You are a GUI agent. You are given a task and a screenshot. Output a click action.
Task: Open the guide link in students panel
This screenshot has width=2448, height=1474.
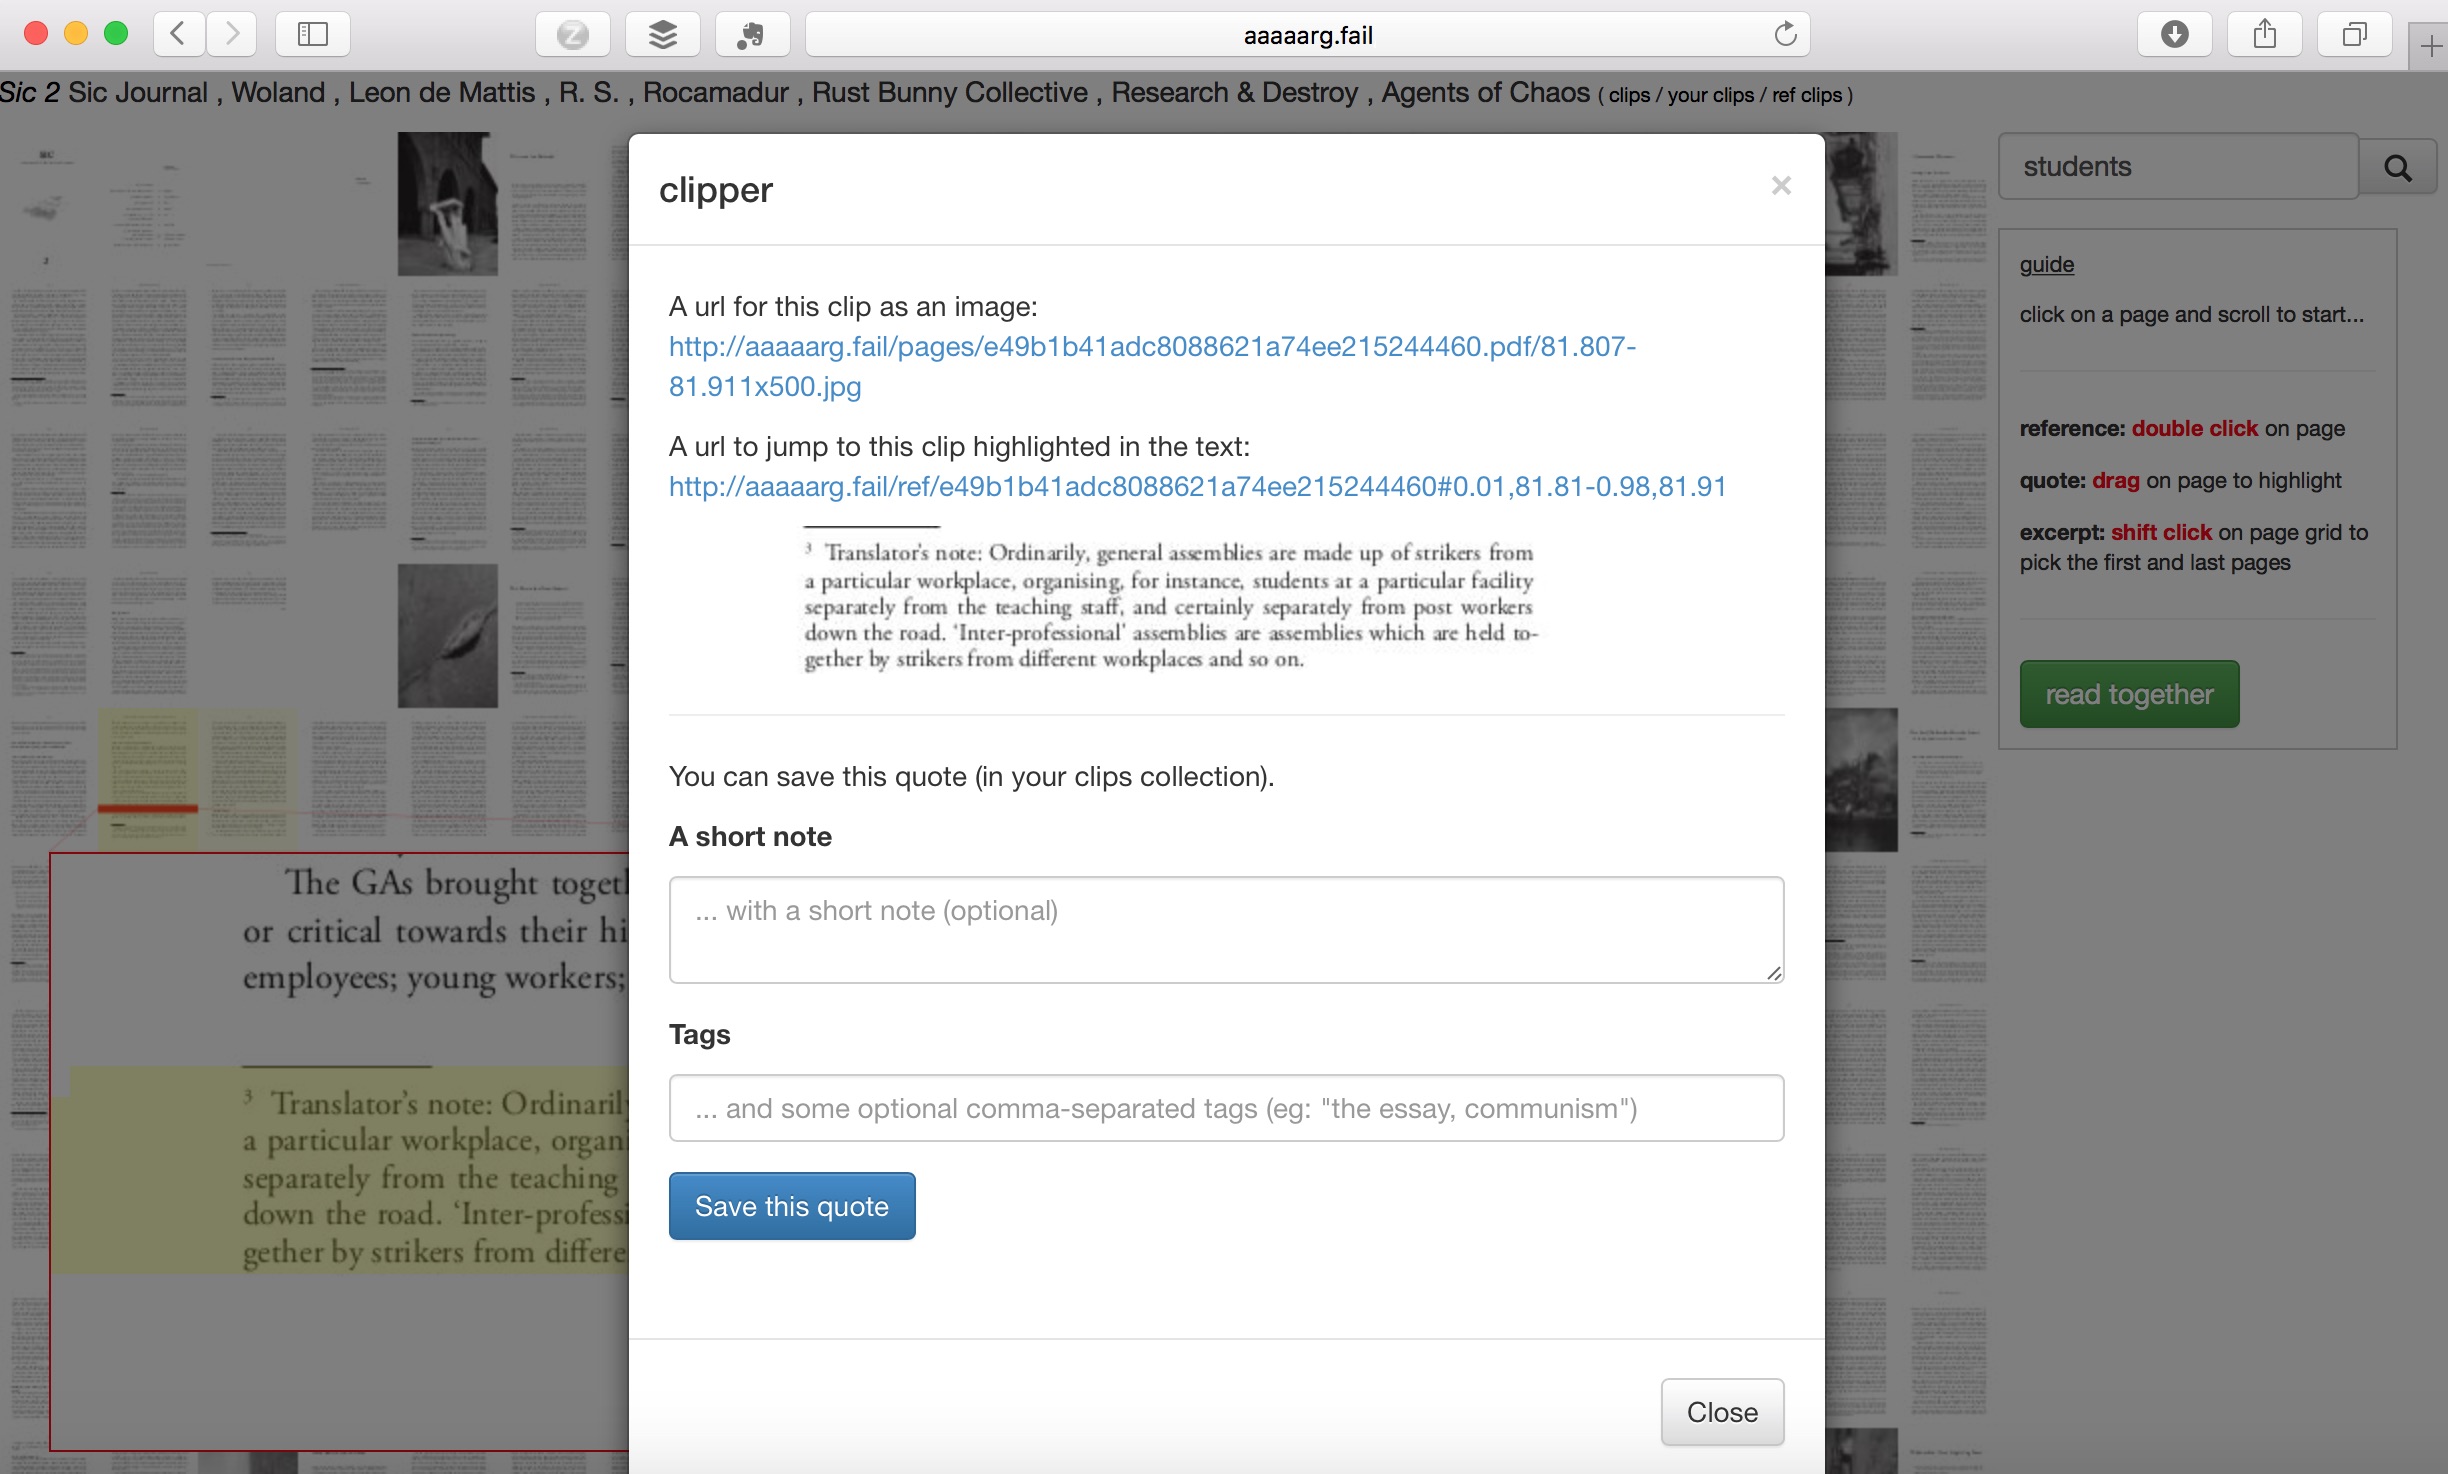tap(2045, 264)
